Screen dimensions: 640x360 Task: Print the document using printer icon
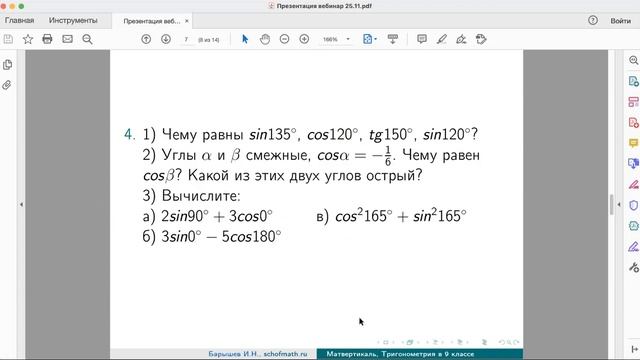click(47, 39)
